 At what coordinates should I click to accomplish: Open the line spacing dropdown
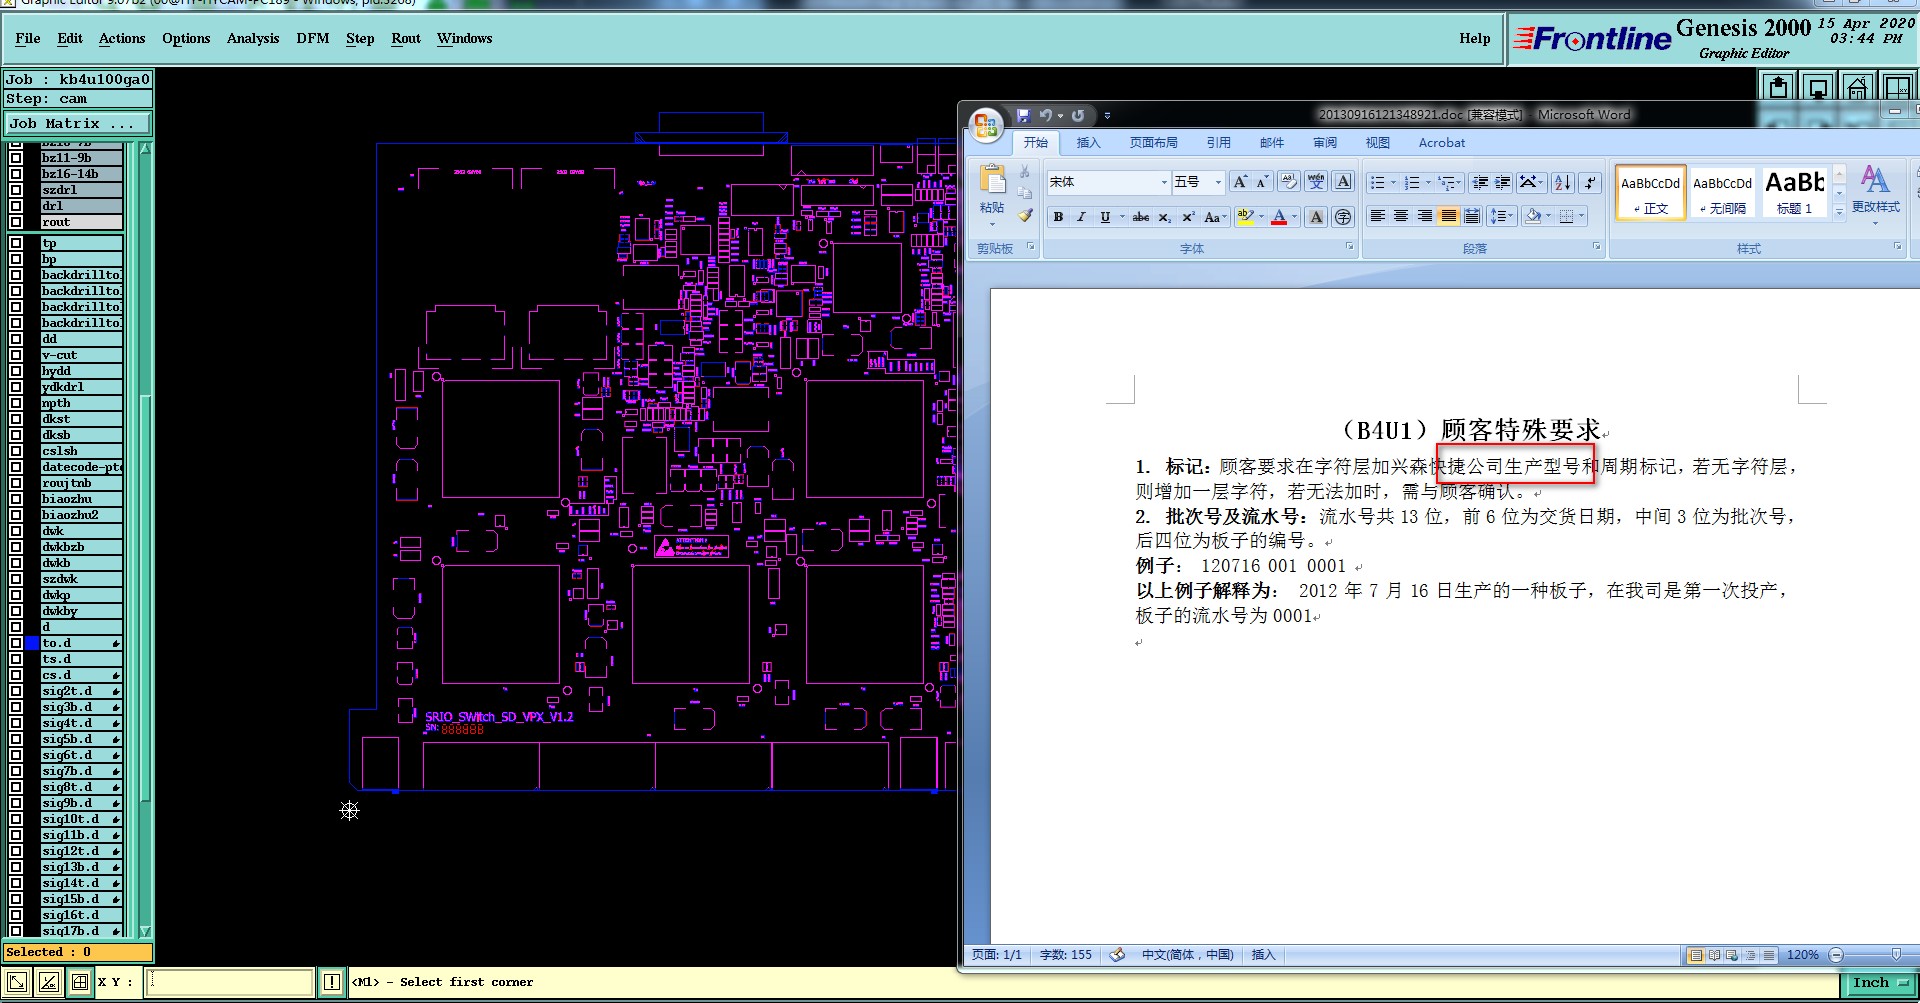[1501, 217]
